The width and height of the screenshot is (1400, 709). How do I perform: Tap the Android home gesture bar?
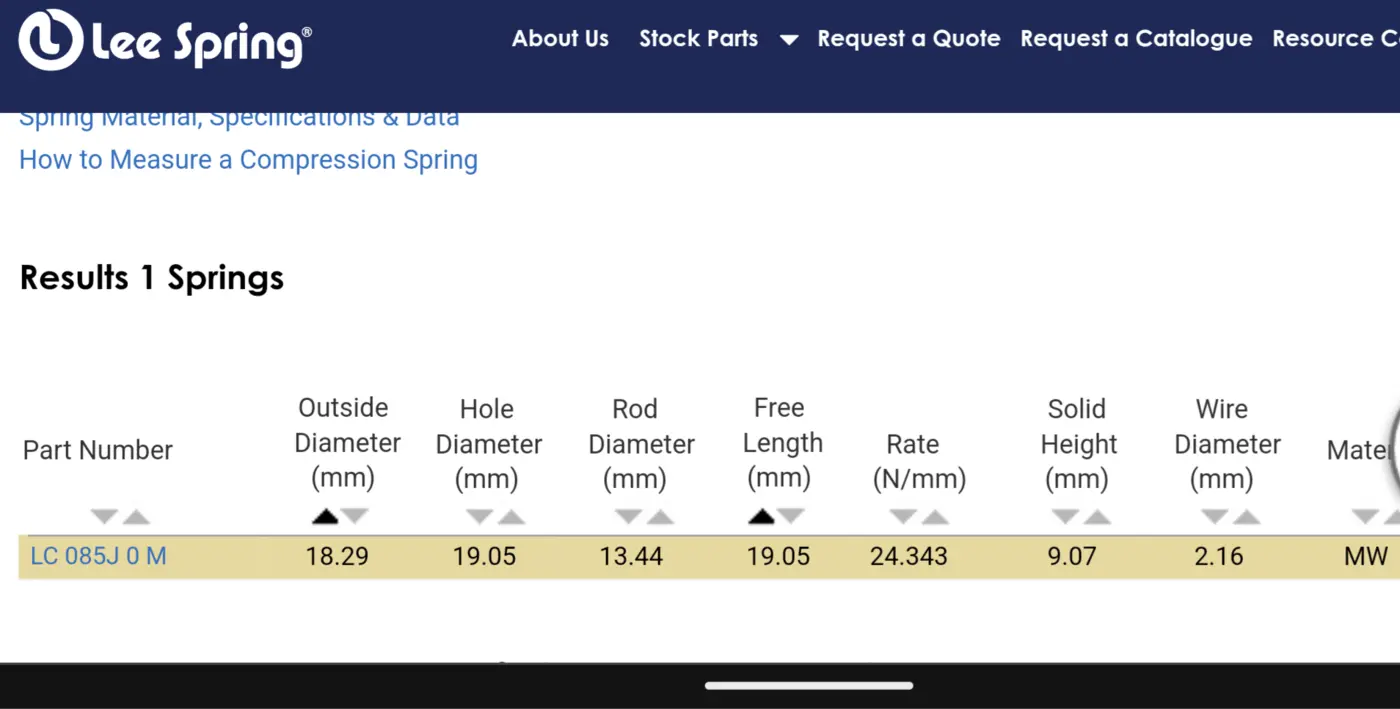pyautogui.click(x=809, y=686)
